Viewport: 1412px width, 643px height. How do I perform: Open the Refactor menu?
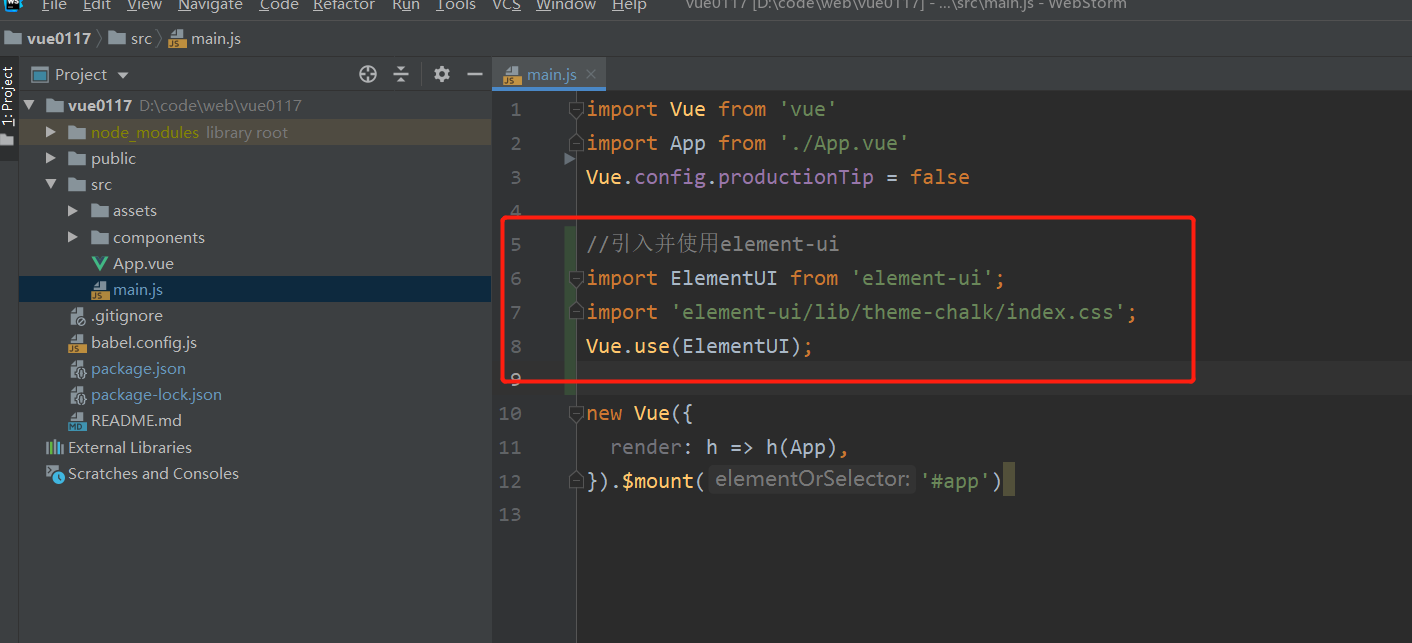coord(344,5)
